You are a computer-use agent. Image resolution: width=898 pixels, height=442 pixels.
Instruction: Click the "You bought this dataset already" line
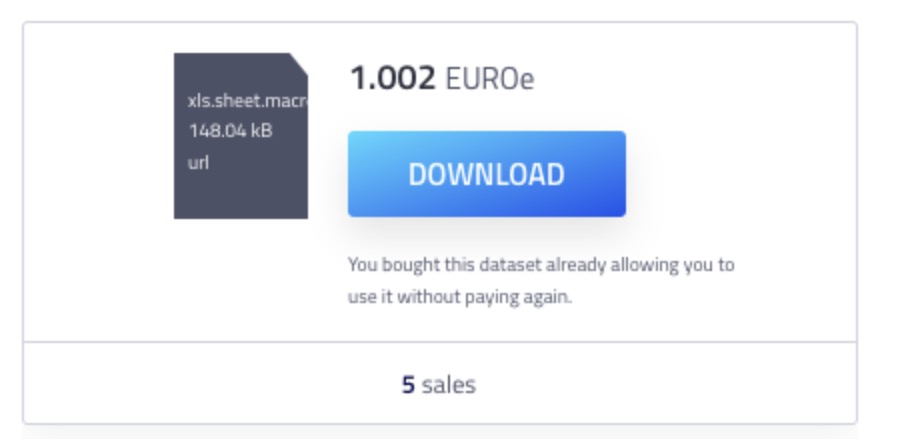tap(541, 265)
